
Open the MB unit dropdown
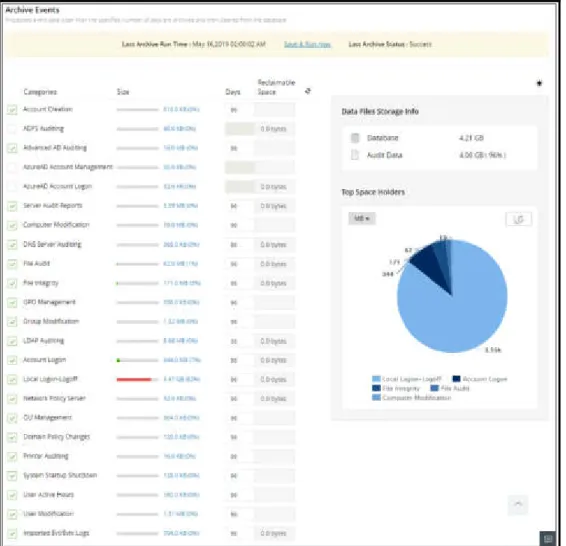pyautogui.click(x=362, y=218)
